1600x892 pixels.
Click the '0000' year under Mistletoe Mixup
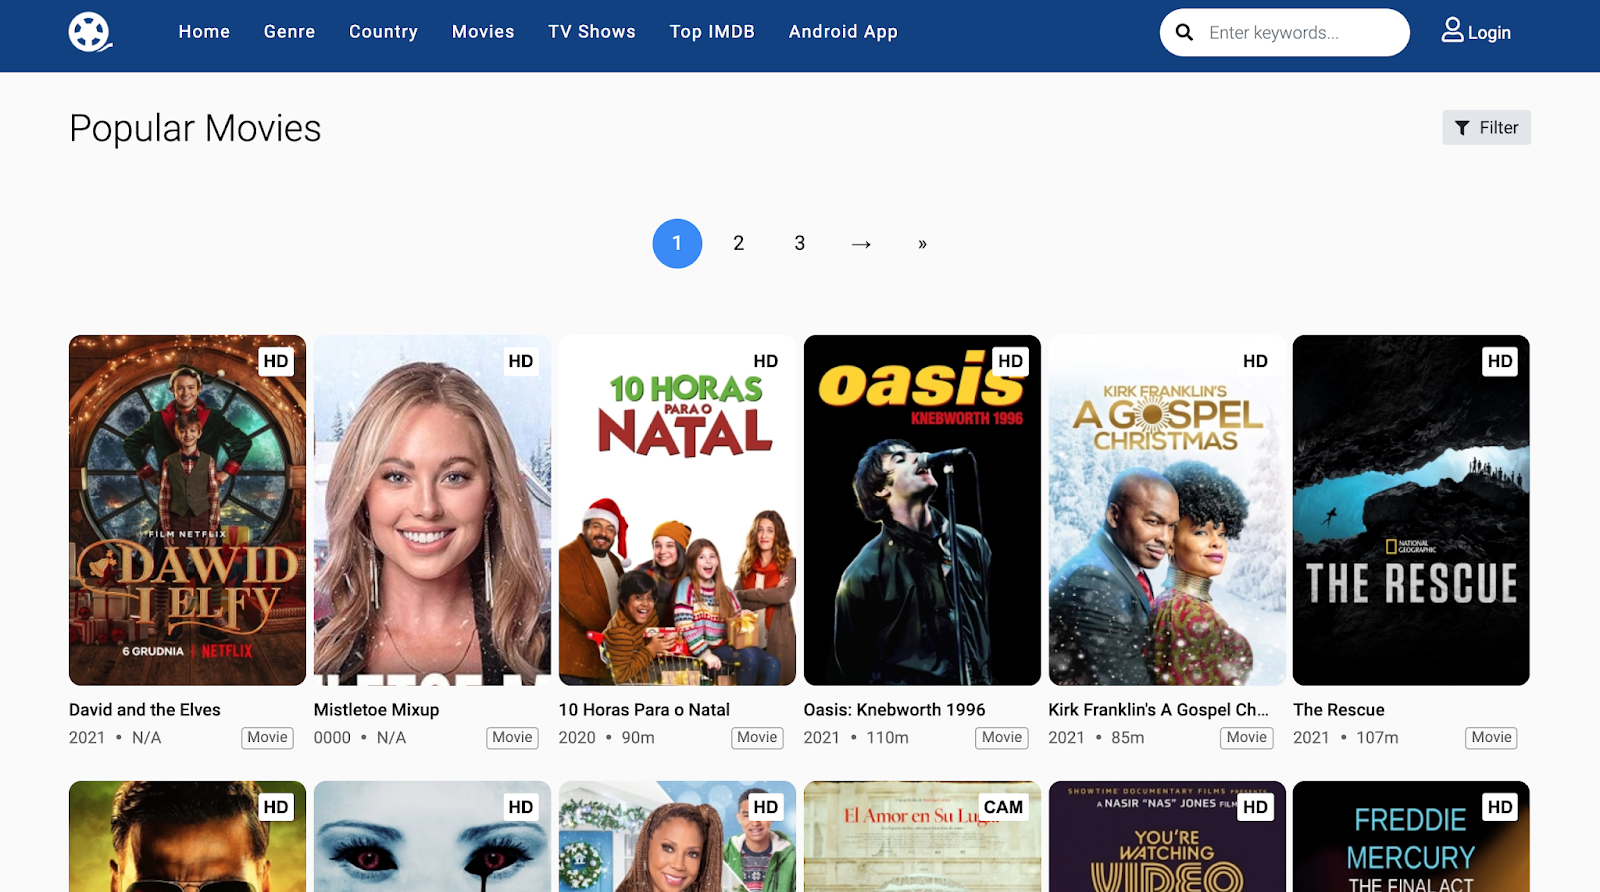pos(332,738)
